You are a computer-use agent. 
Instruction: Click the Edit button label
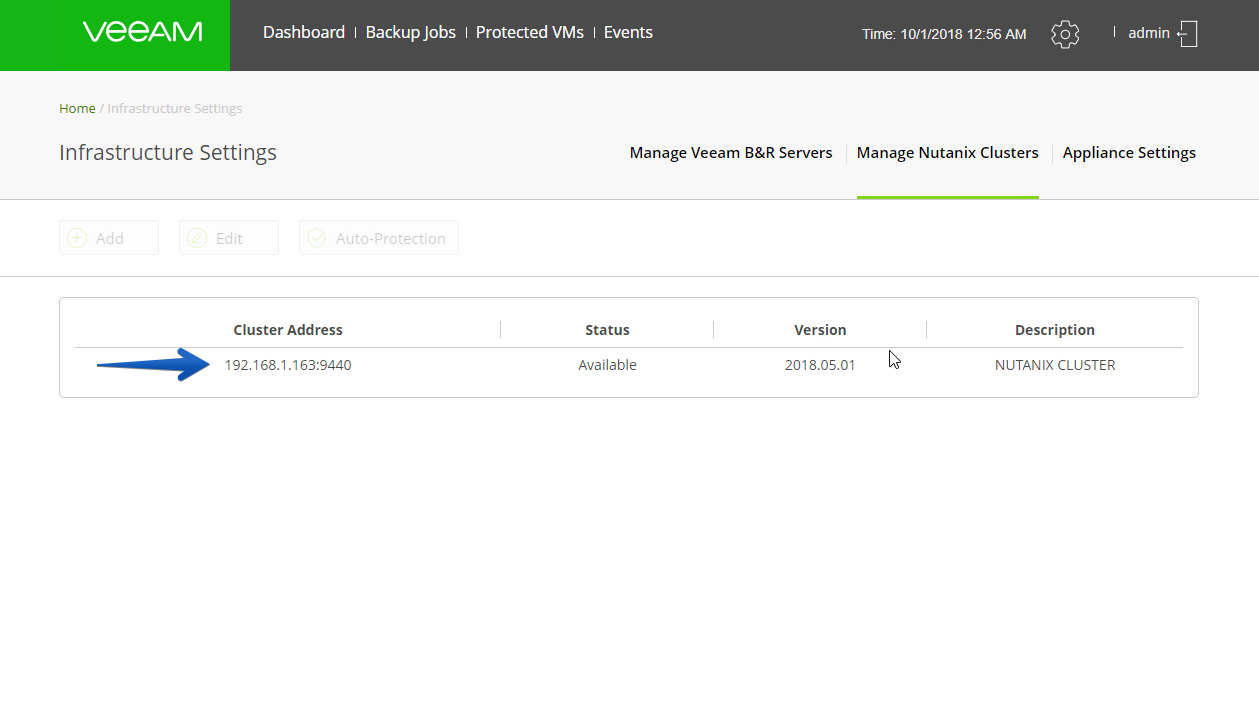point(229,238)
